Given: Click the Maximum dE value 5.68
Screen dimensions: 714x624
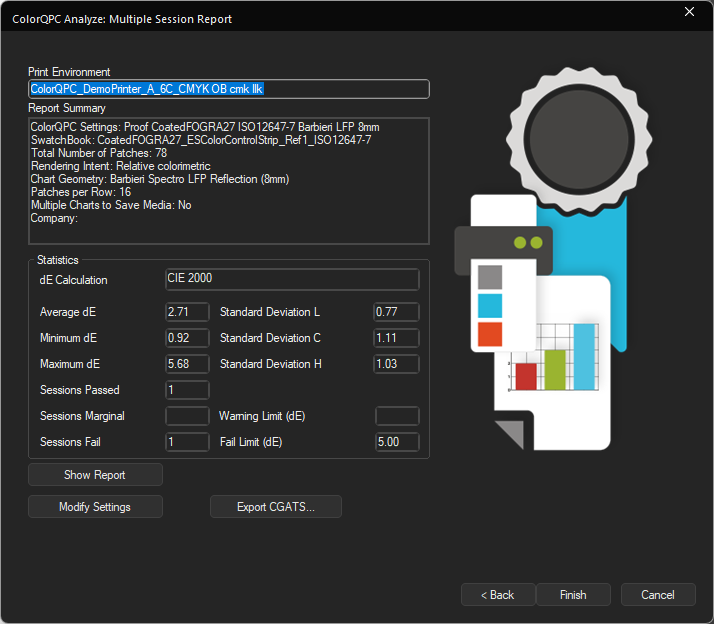Looking at the screenshot, I should click(187, 364).
